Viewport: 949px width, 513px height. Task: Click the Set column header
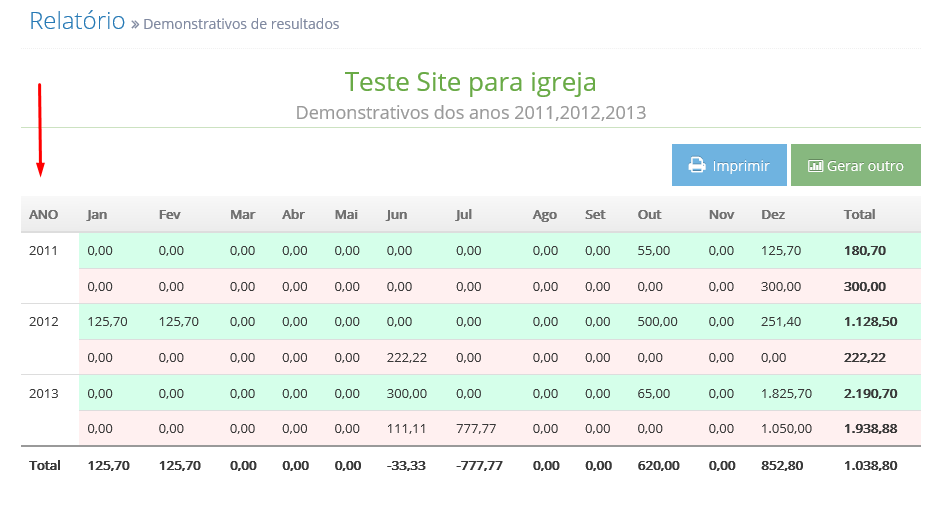pyautogui.click(x=595, y=215)
